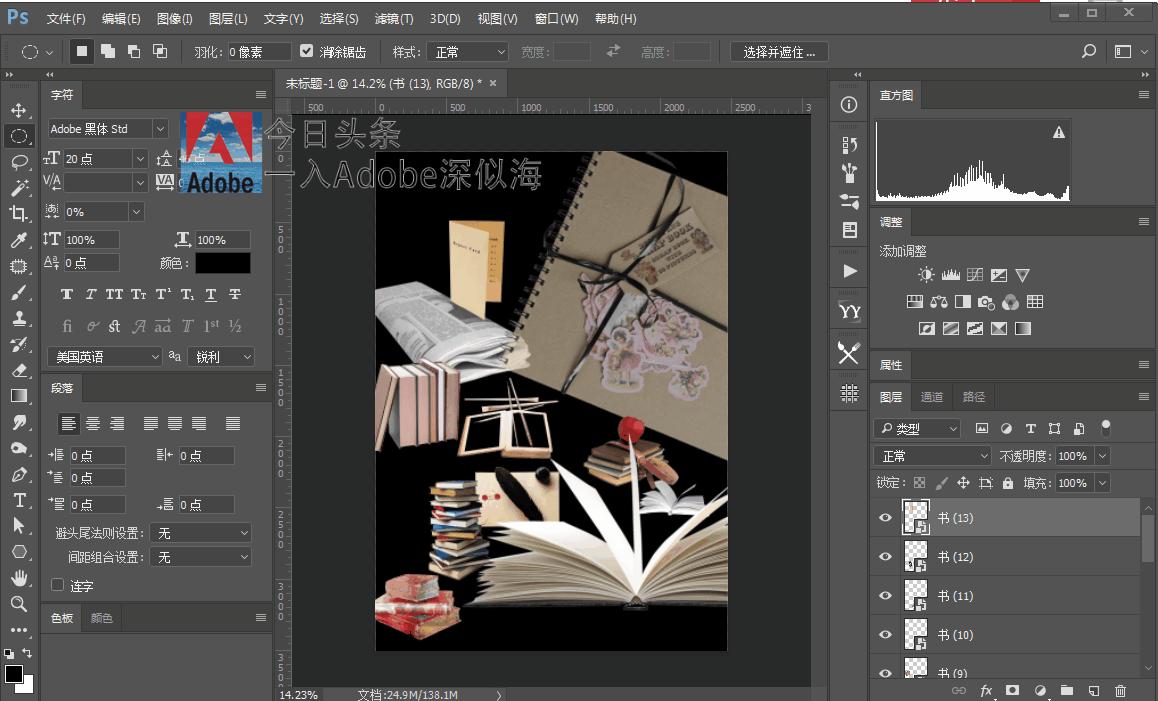The image size is (1158, 701).
Task: Open the anti-aliasing dropdown 锐利
Action: click(x=221, y=356)
